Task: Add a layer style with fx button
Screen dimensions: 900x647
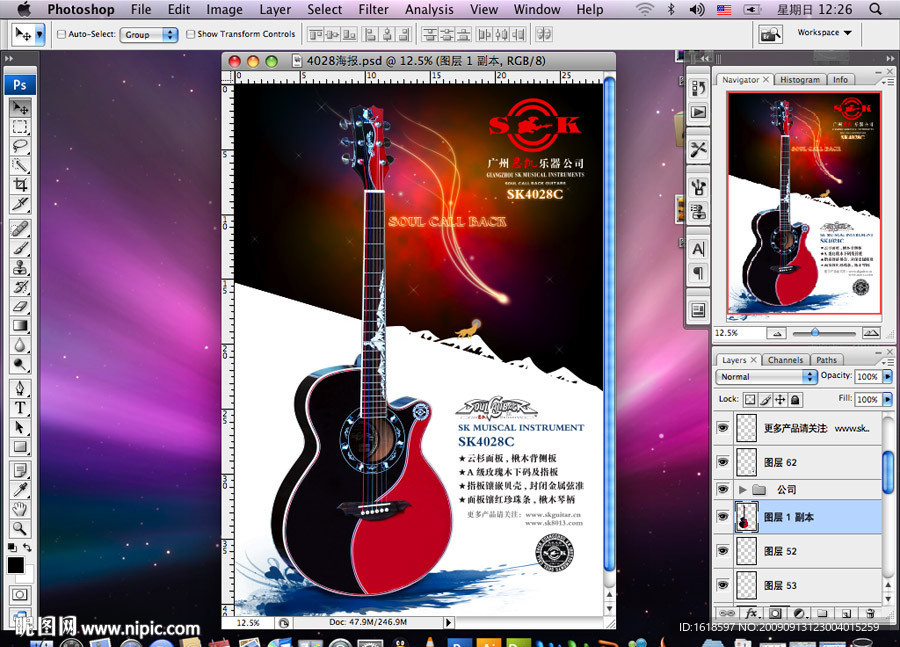Action: pyautogui.click(x=751, y=613)
